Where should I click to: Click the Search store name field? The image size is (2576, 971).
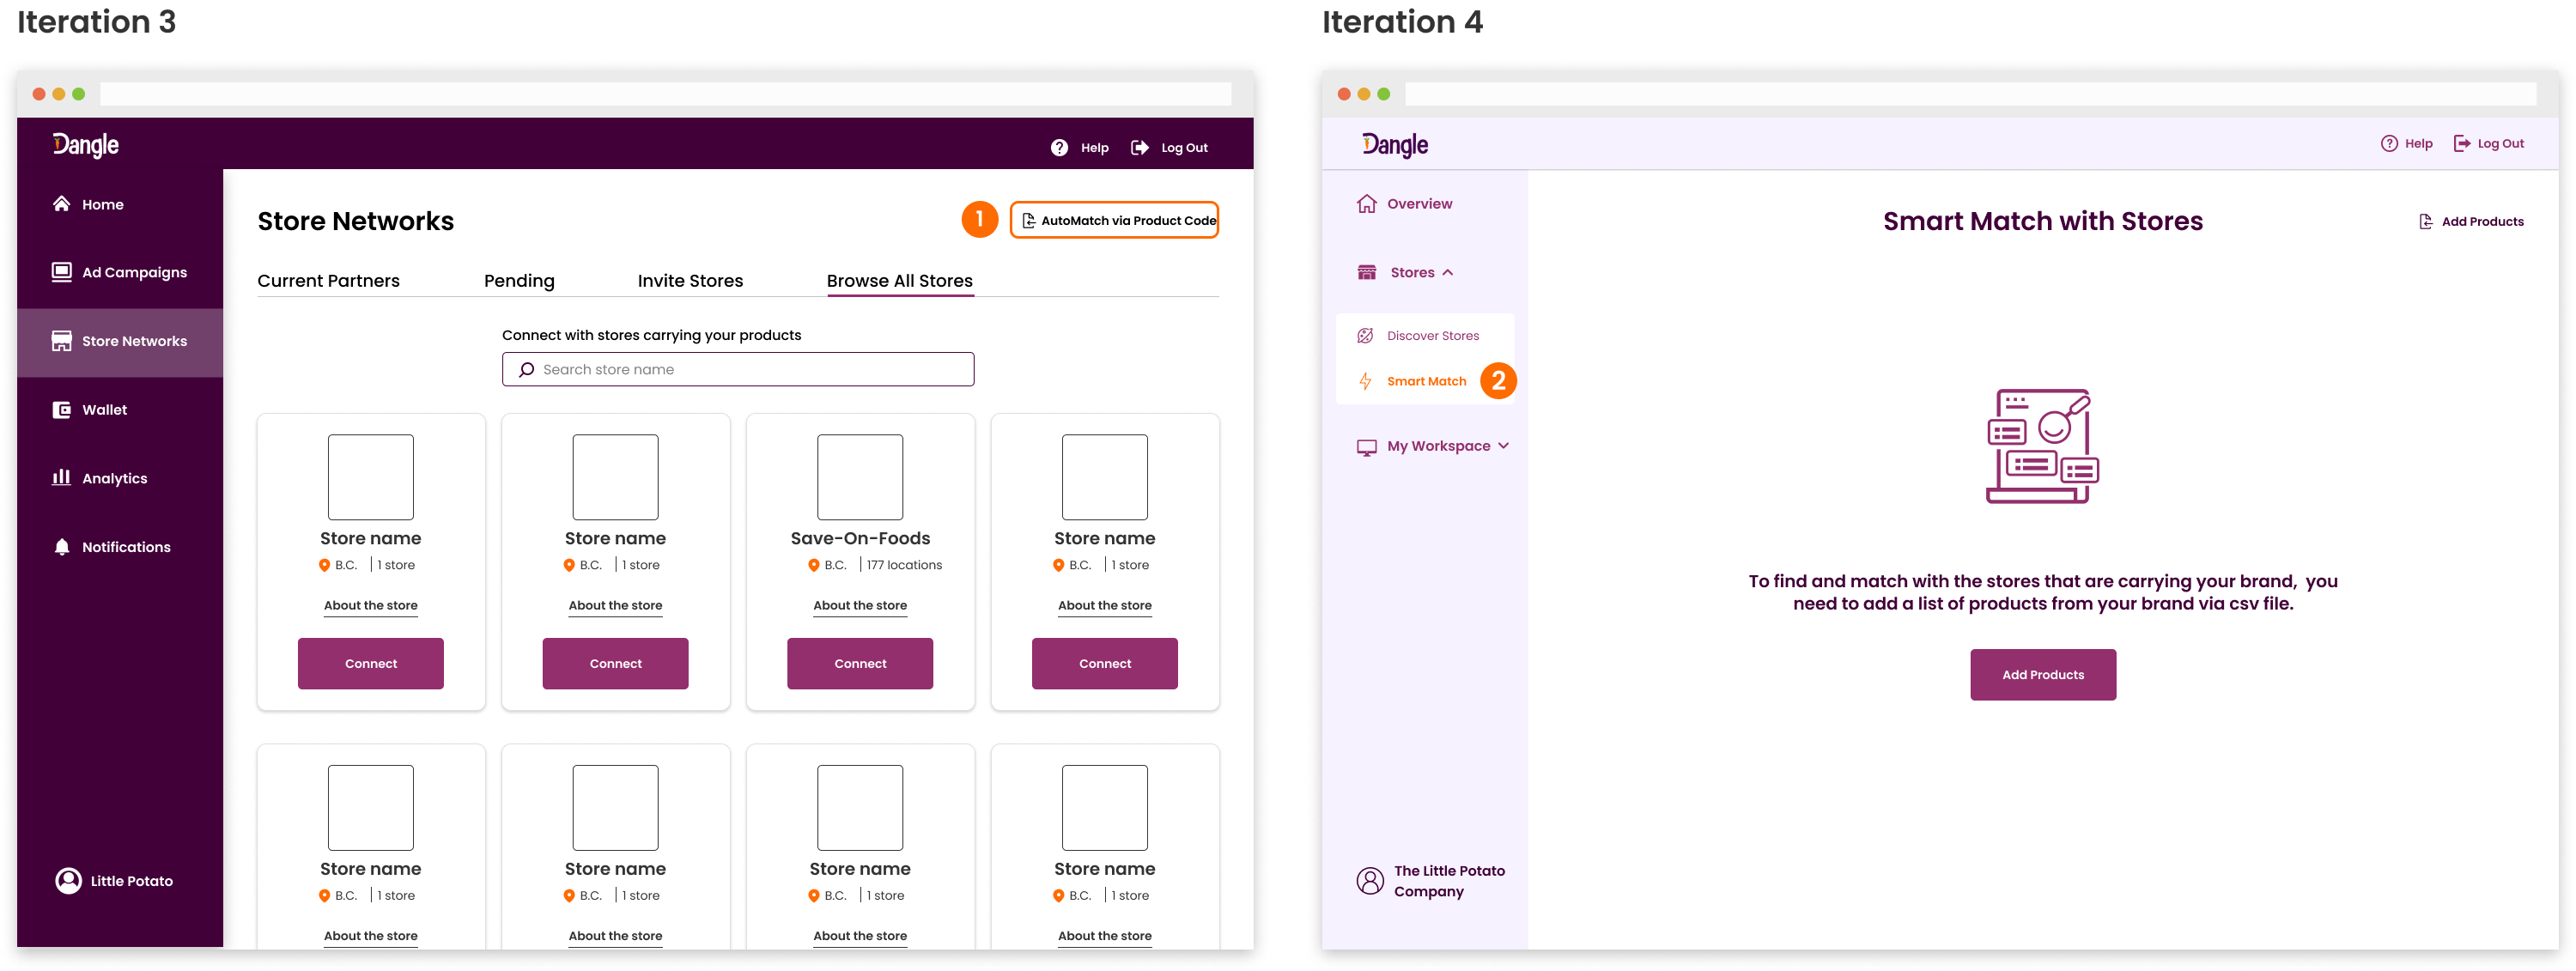[738, 370]
